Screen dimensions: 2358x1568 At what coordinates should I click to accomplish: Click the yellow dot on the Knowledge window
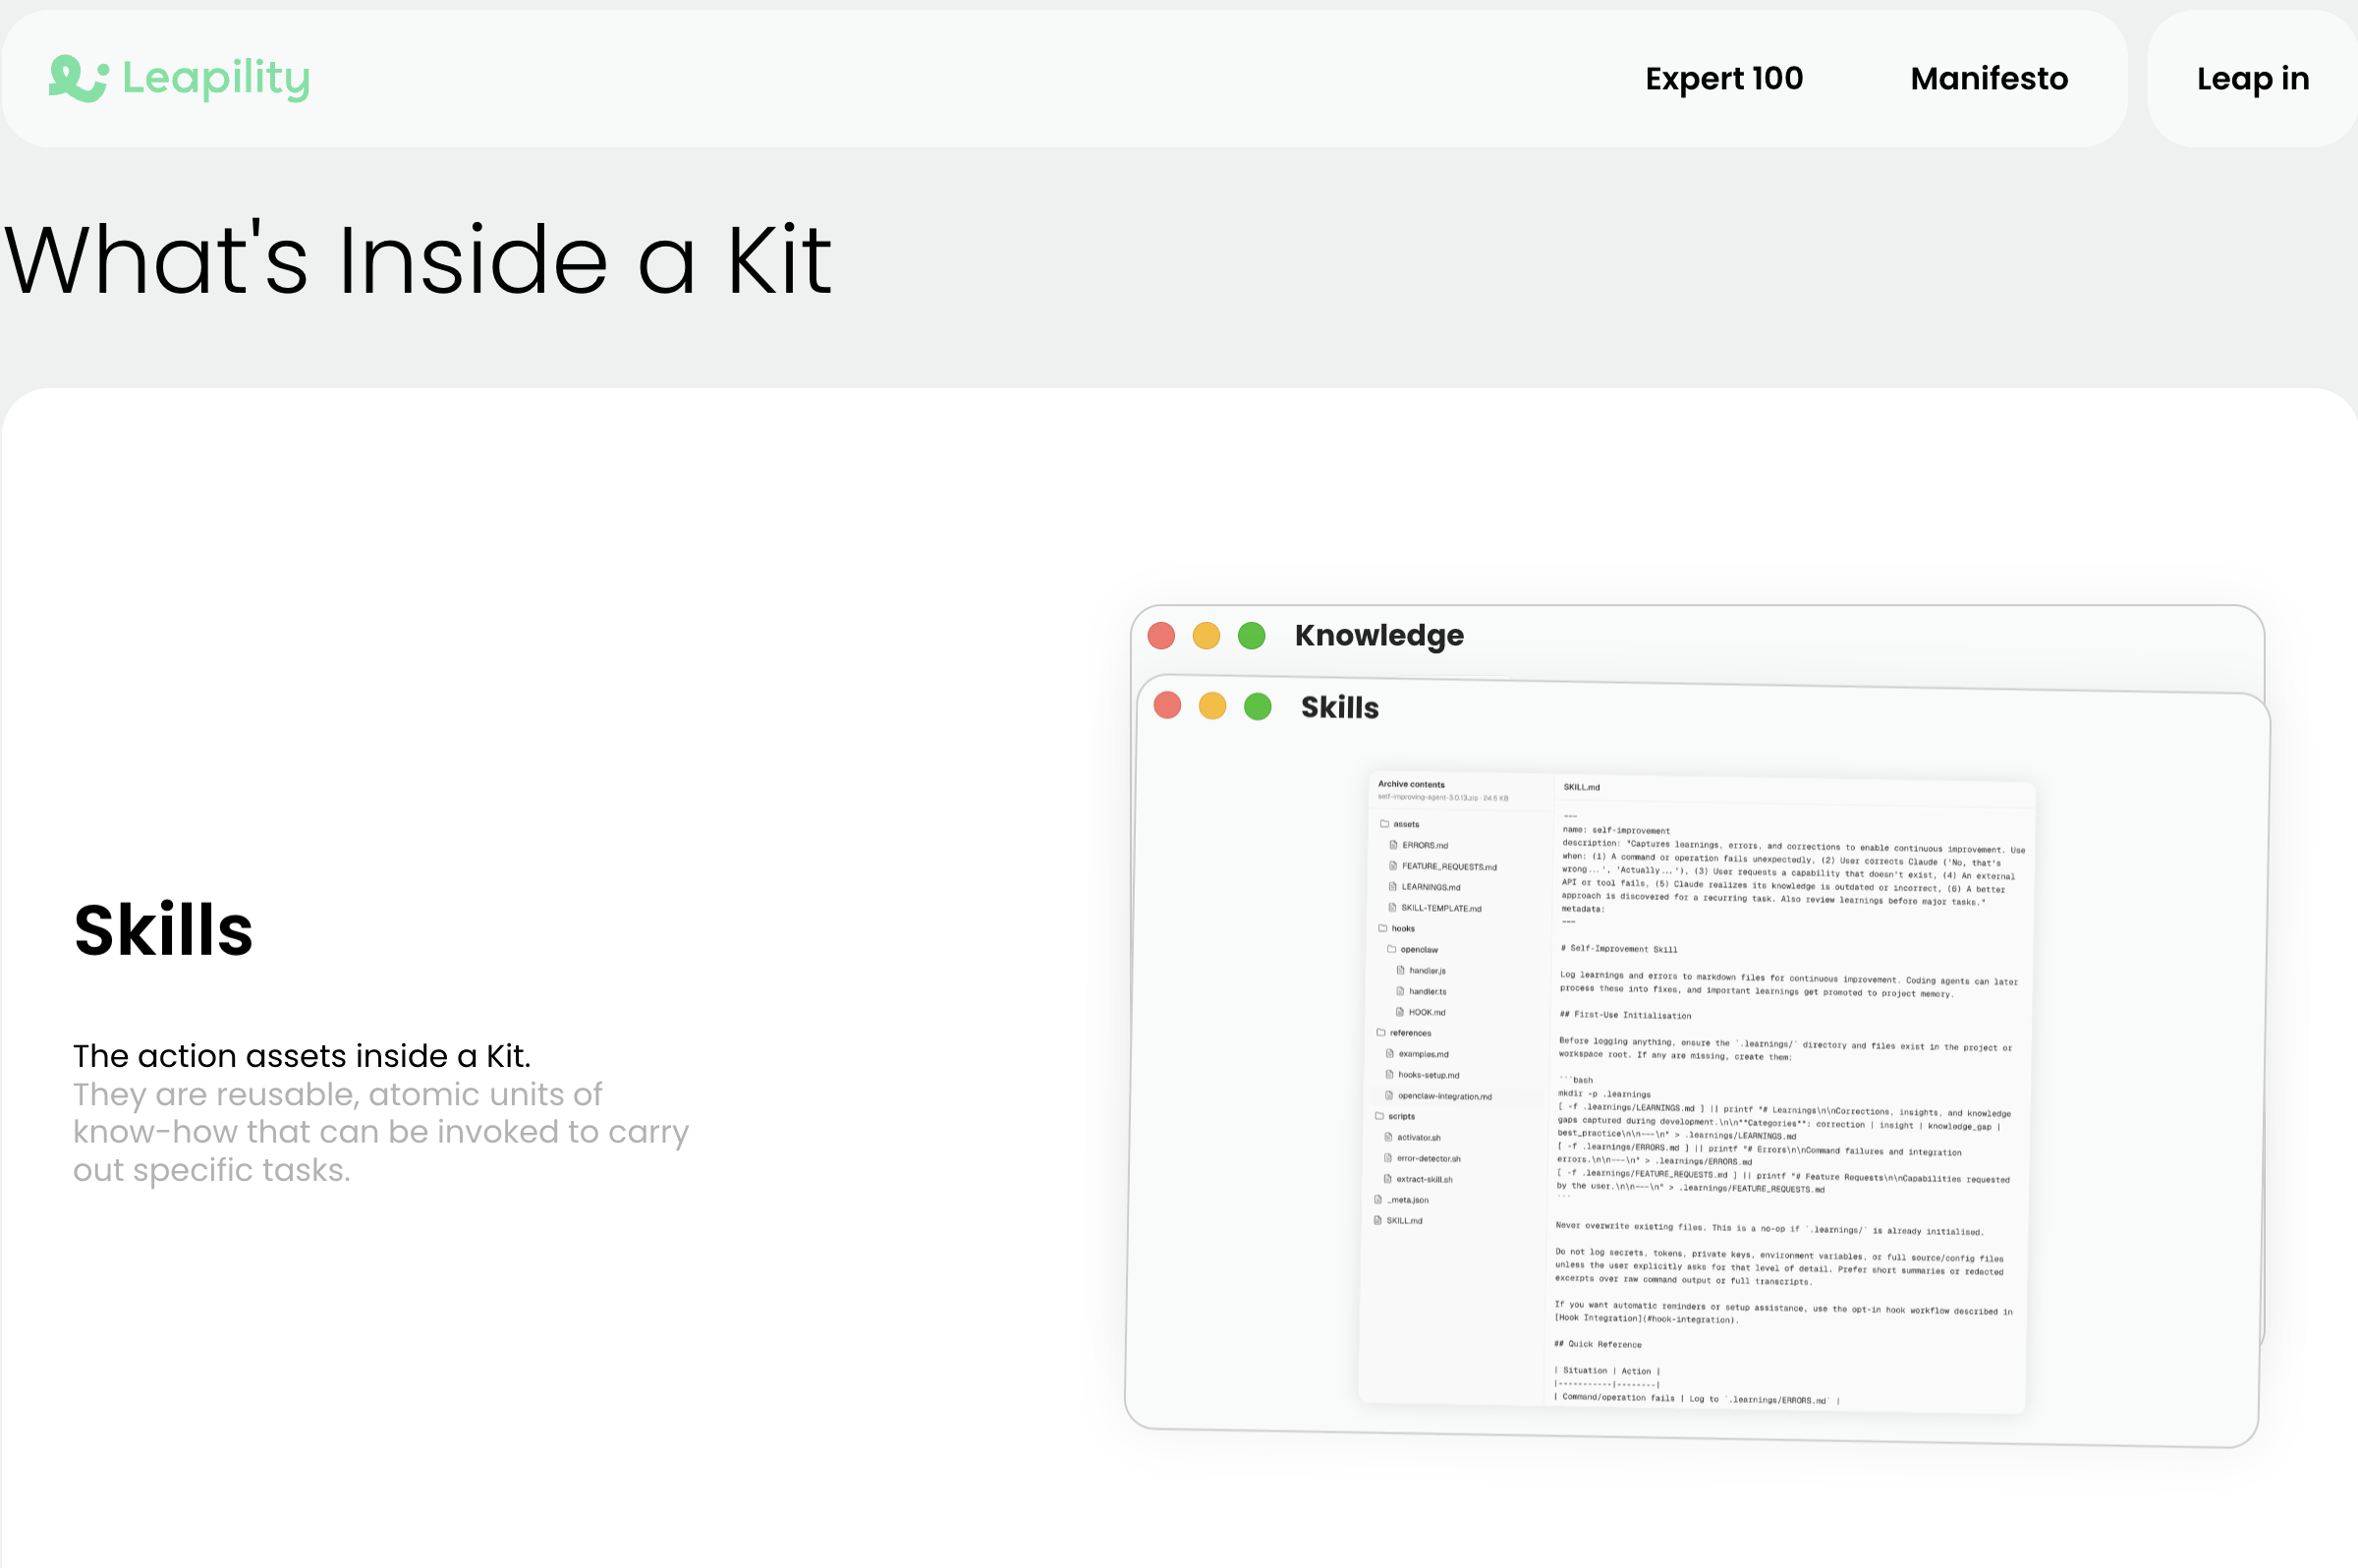1206,635
